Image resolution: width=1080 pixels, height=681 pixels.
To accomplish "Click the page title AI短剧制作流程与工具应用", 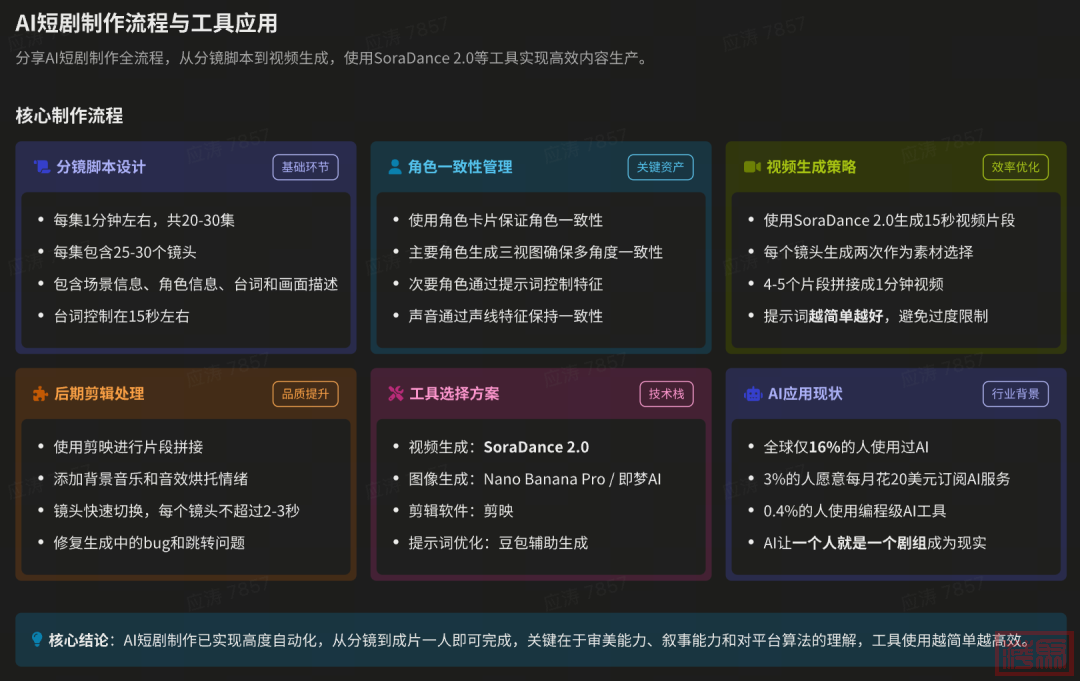I will (147, 23).
